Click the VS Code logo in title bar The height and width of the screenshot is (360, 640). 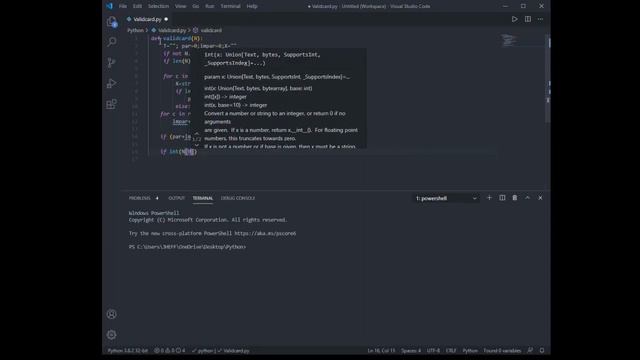click(109, 6)
